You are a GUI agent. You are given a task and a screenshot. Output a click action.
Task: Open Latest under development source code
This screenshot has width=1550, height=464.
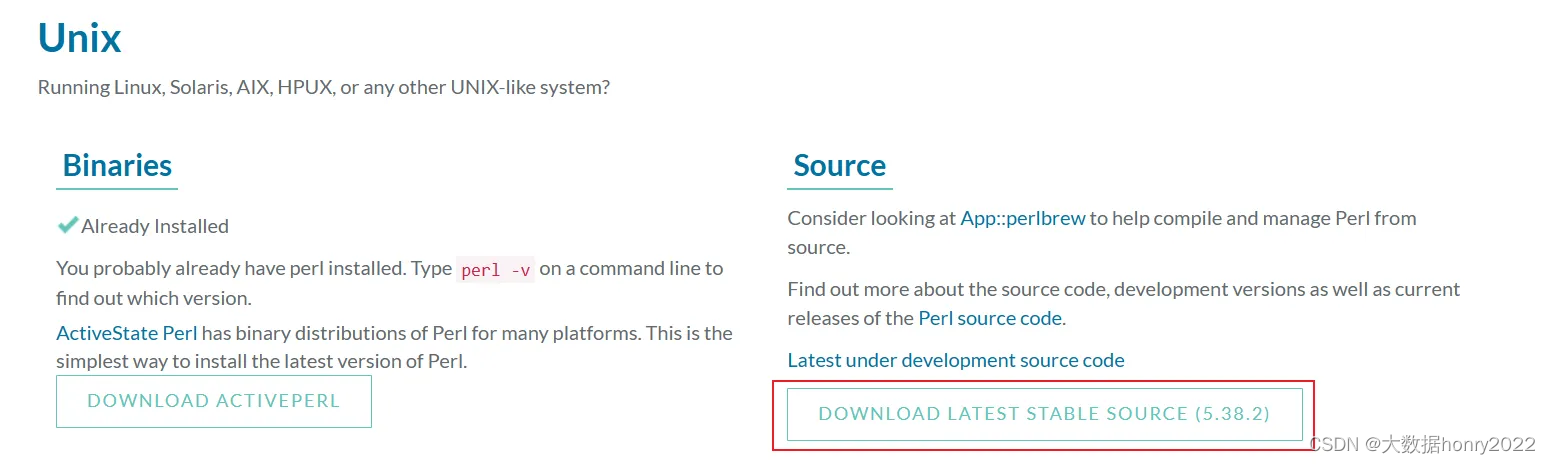tap(956, 360)
